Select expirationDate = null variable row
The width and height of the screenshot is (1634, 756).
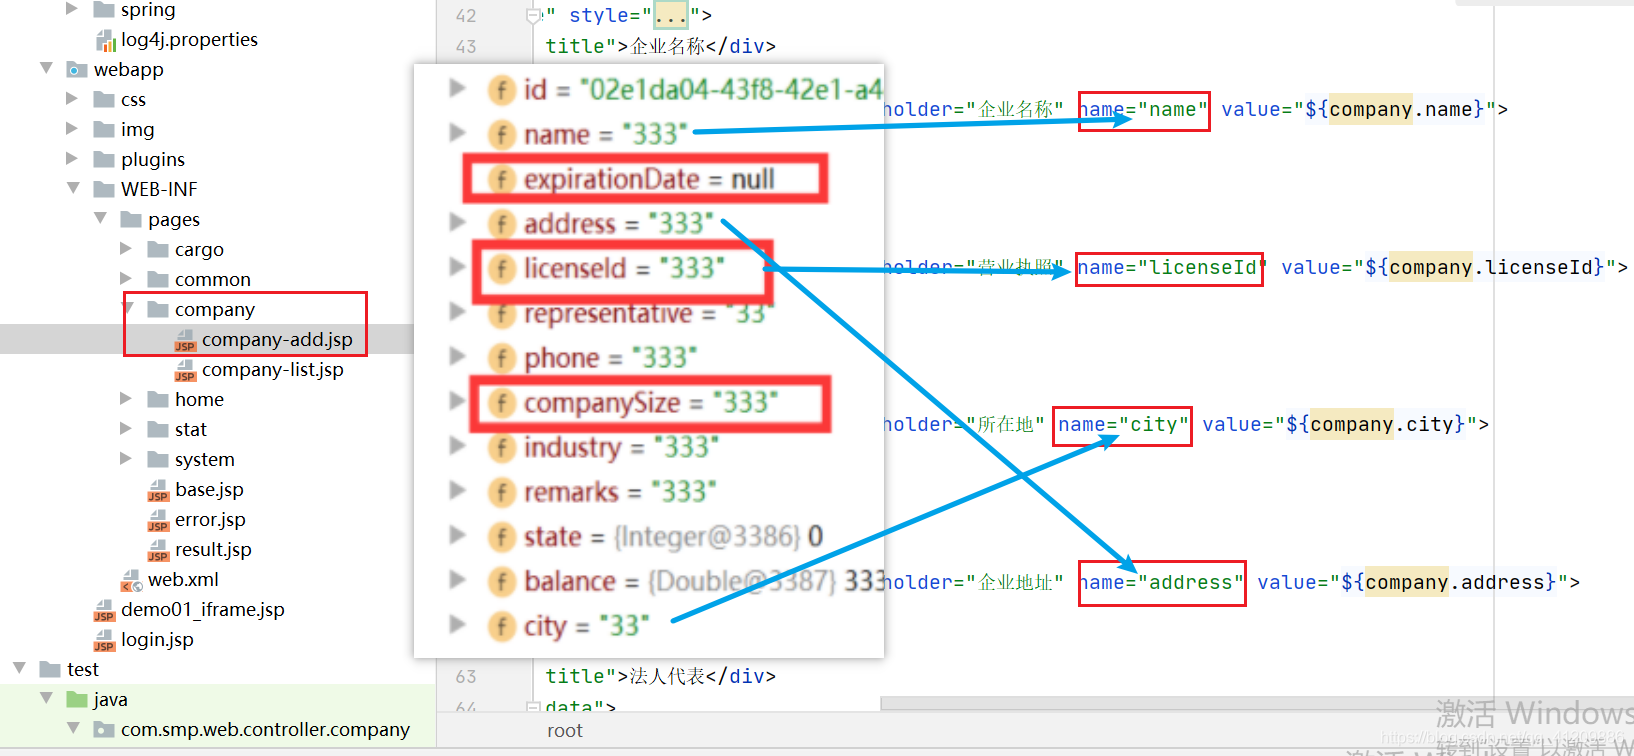point(649,179)
